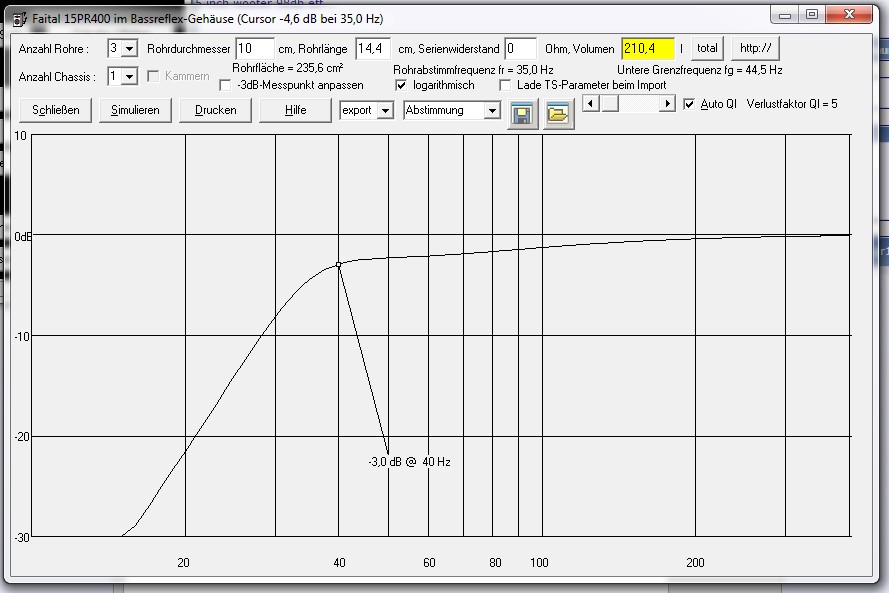The height and width of the screenshot is (593, 889).
Task: Enable Lade TS-Parameter beim Import
Action: pyautogui.click(x=505, y=86)
